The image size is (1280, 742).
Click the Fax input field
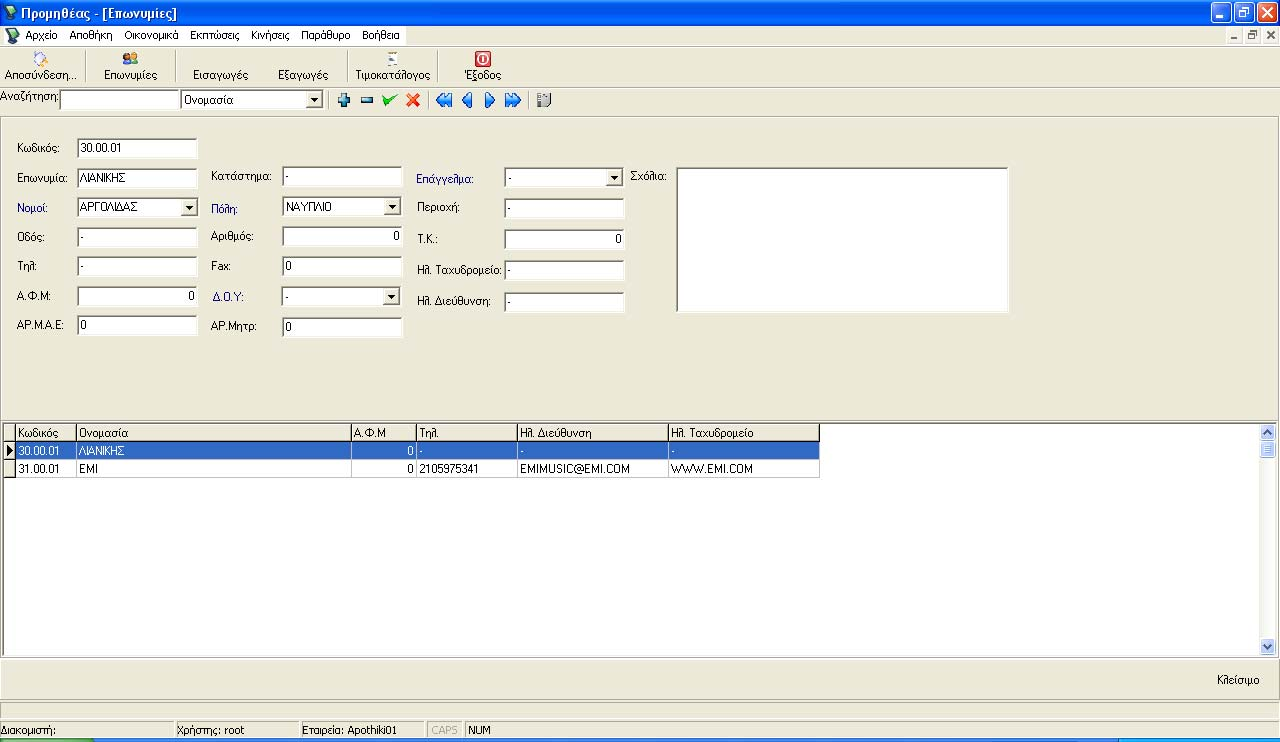tap(342, 267)
